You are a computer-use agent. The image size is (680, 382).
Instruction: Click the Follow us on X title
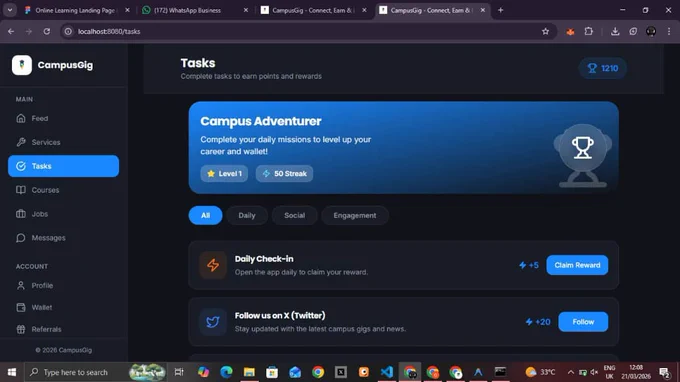coord(280,316)
